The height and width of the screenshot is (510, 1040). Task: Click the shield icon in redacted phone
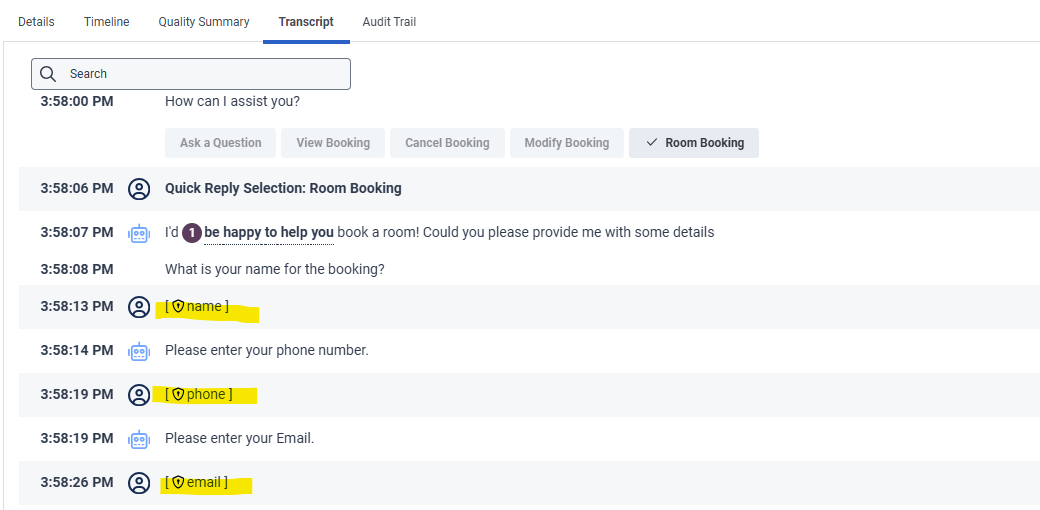click(178, 395)
